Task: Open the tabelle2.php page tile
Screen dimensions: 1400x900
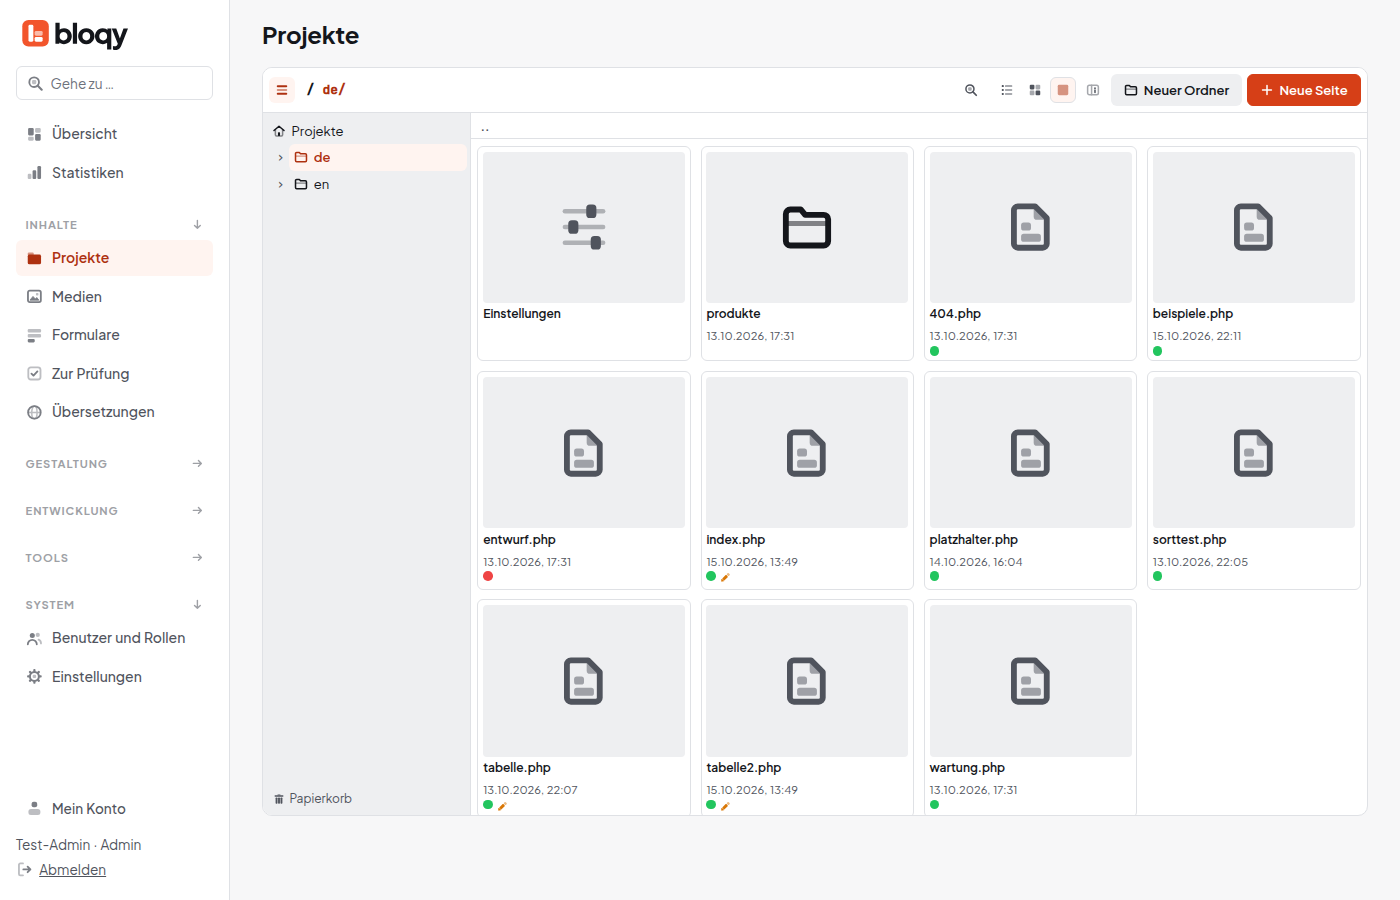Action: 807,708
